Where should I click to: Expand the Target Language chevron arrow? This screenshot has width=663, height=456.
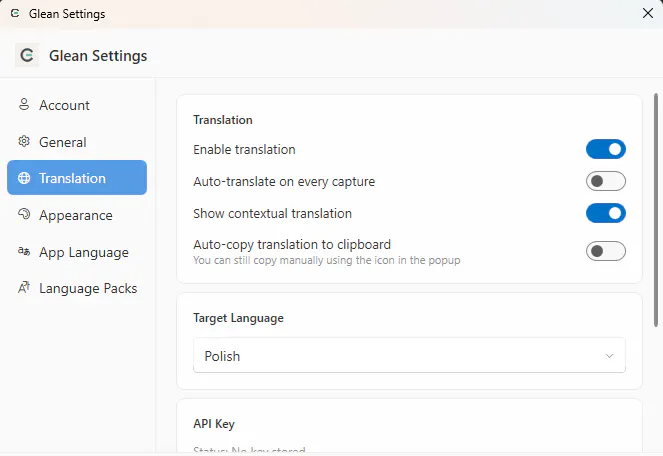[x=609, y=356]
